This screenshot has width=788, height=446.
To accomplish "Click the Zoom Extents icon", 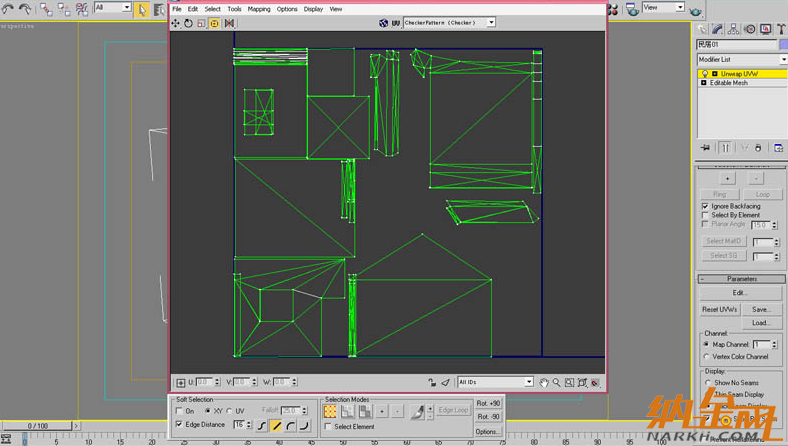I will coord(582,382).
